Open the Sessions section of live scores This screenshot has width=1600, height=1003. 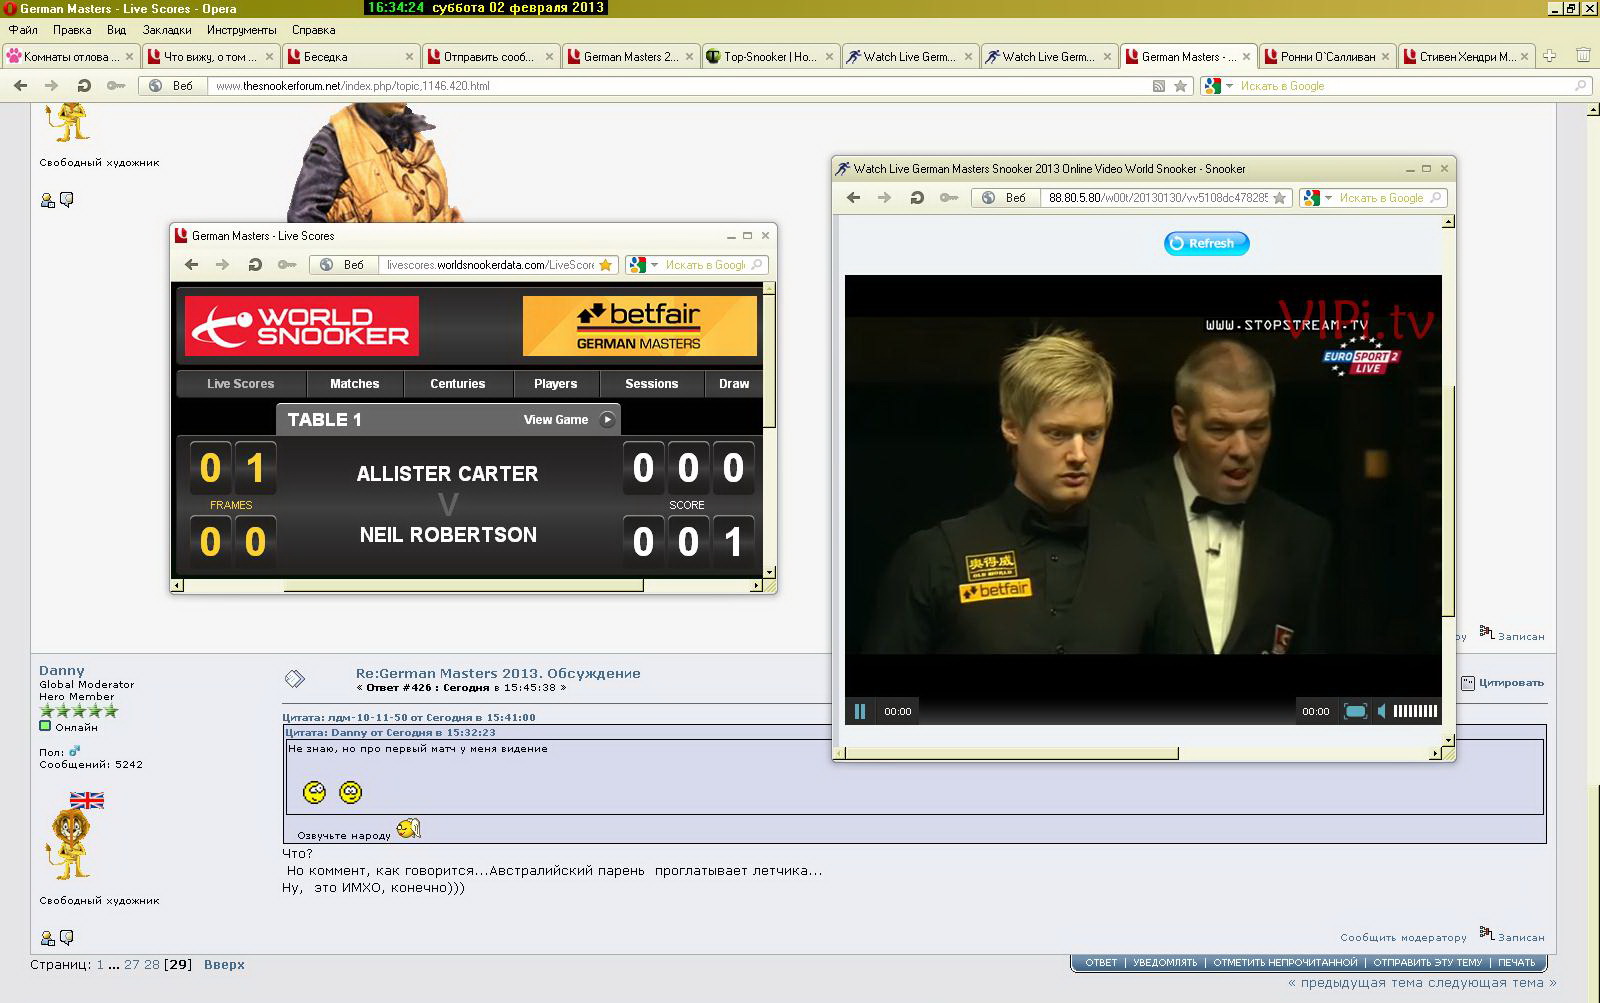652,384
